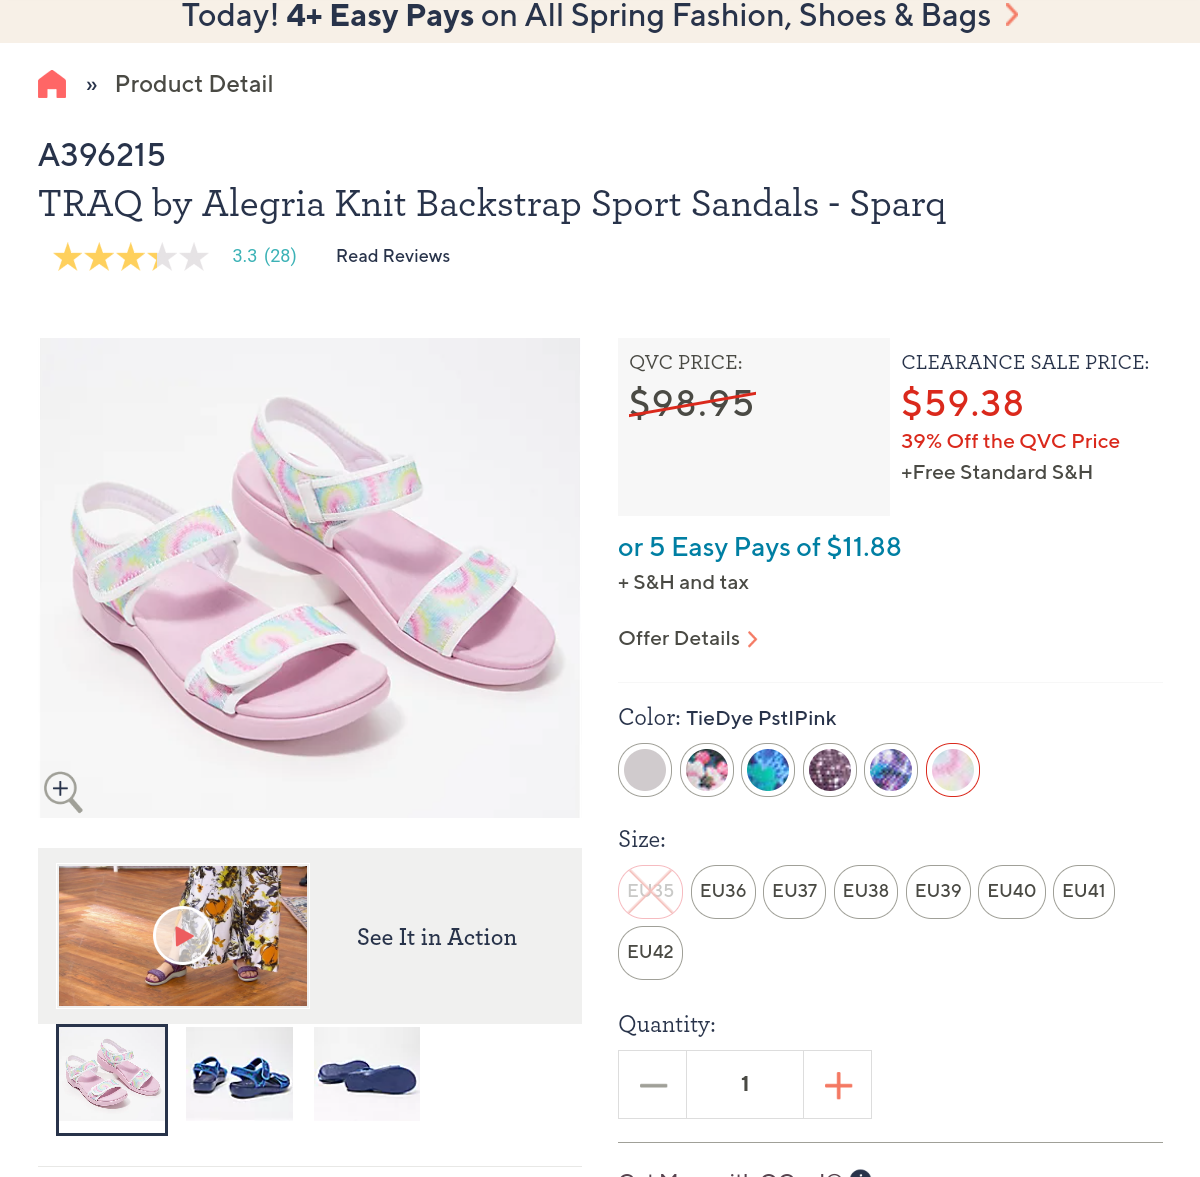Screen dimensions: 1200x1177
Task: View the blue sandals thumbnail
Action: pyautogui.click(x=240, y=1074)
